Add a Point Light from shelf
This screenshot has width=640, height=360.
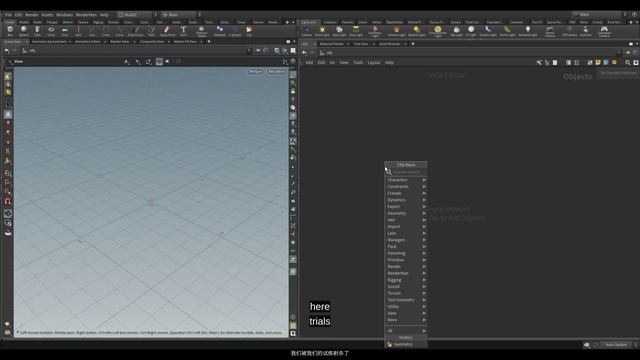pos(322,31)
